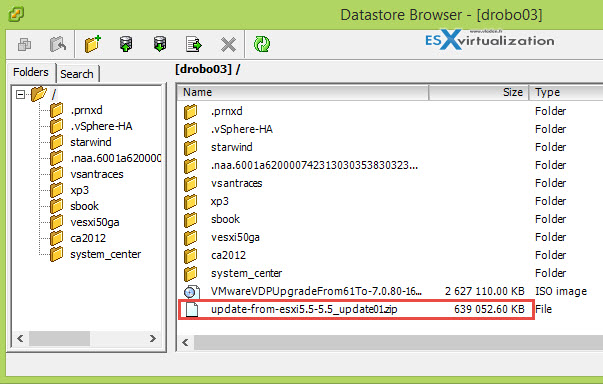Select .vSphere-HA in the folder tree
Viewport: 603px width, 384px height.
click(x=101, y=126)
